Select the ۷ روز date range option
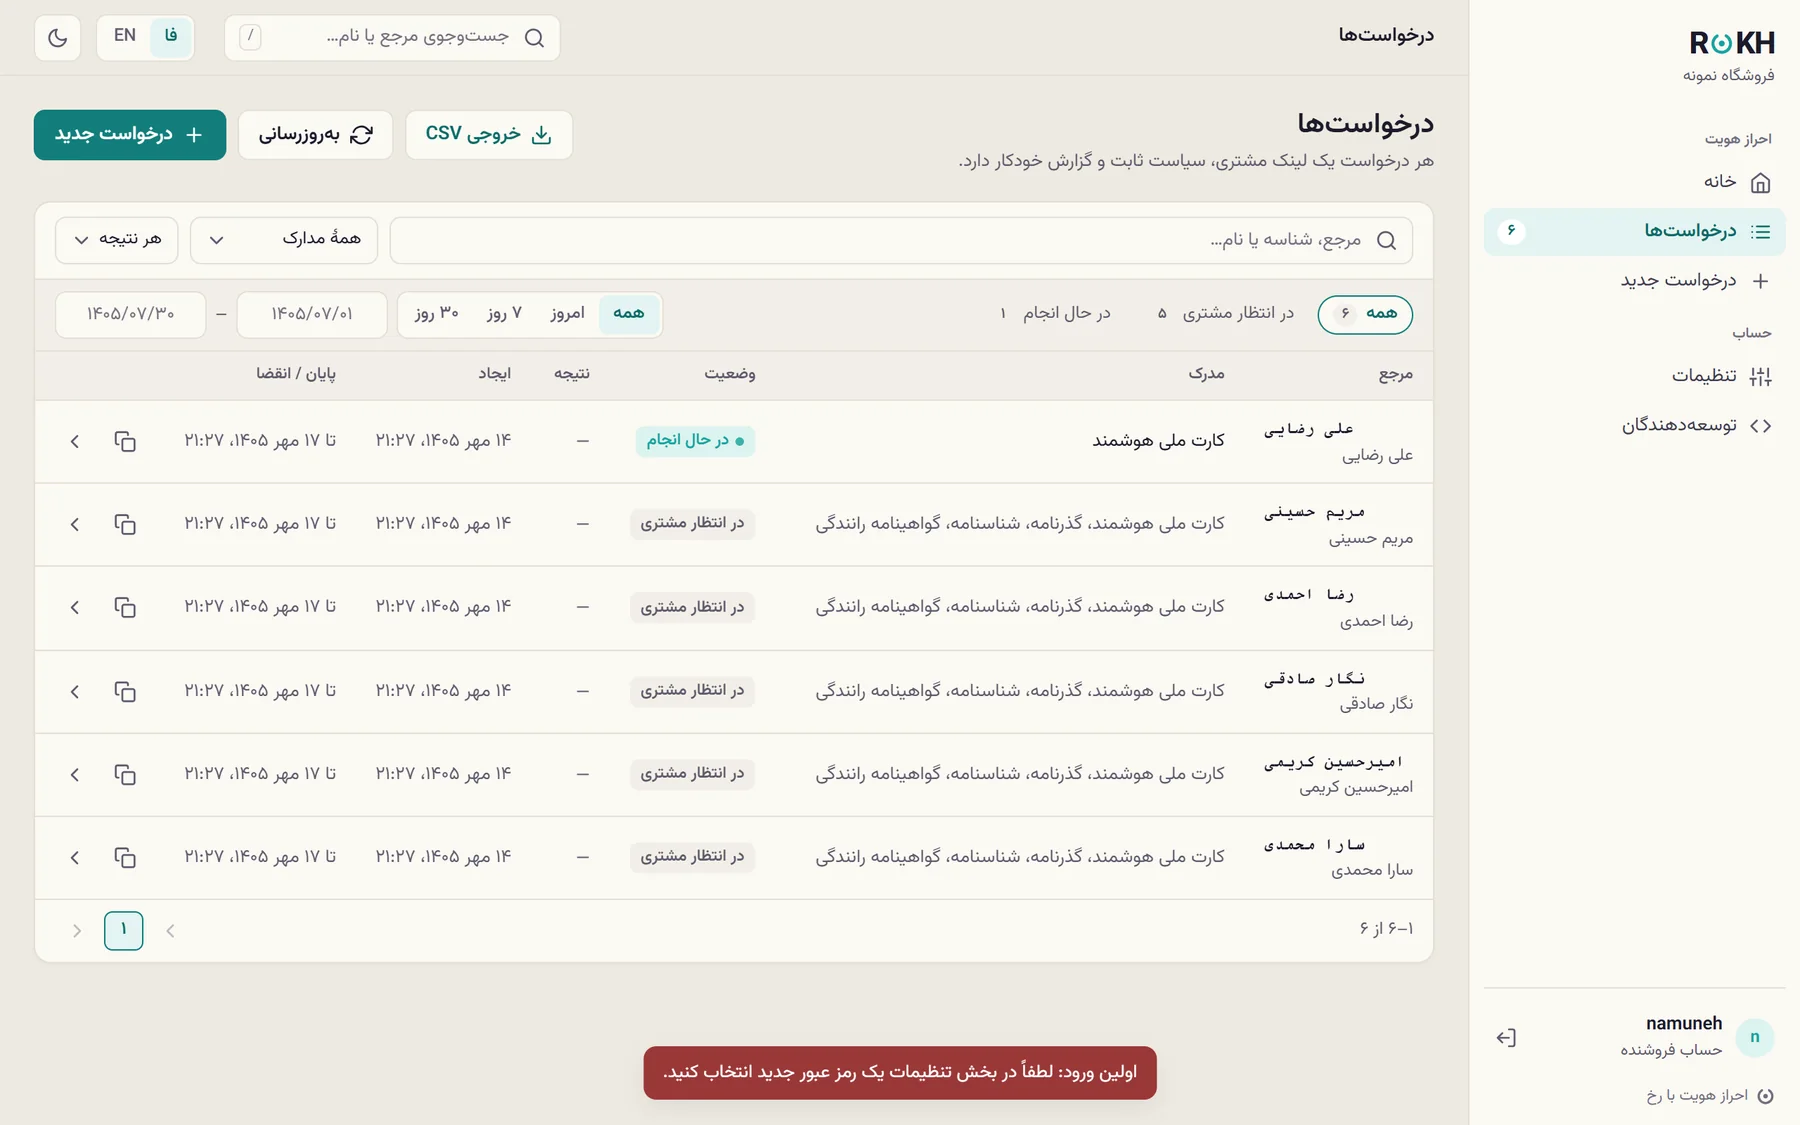Viewport: 1800px width, 1125px height. click(504, 313)
